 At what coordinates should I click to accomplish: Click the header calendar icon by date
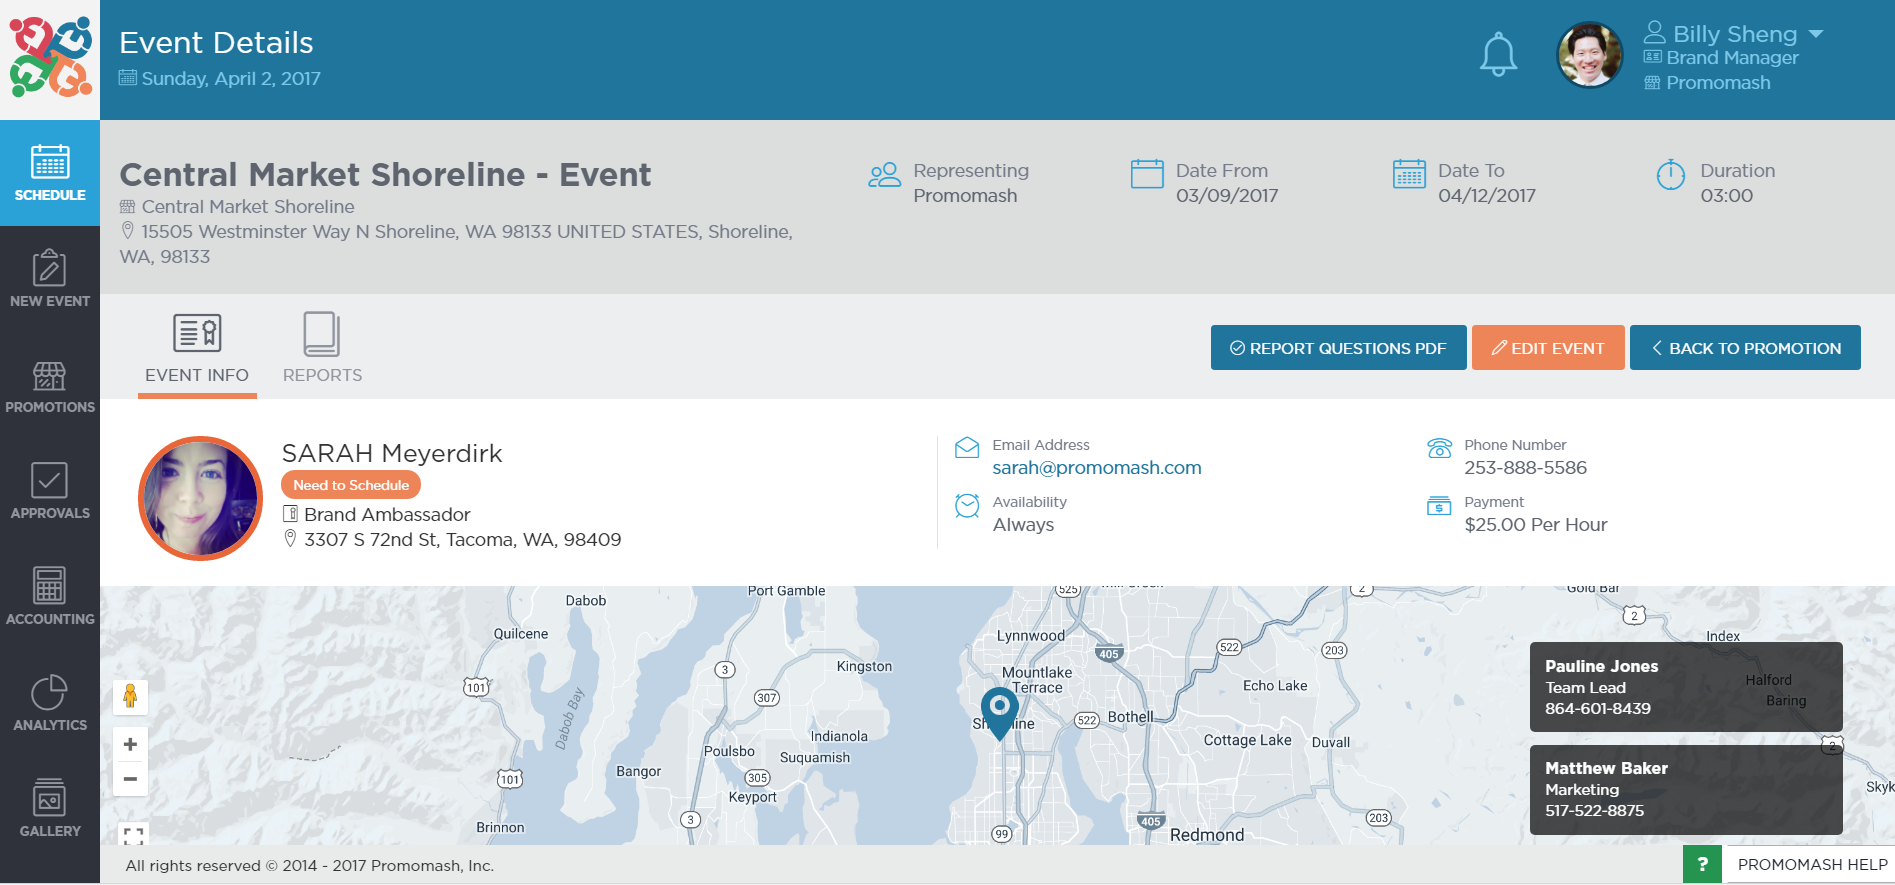coord(128,78)
